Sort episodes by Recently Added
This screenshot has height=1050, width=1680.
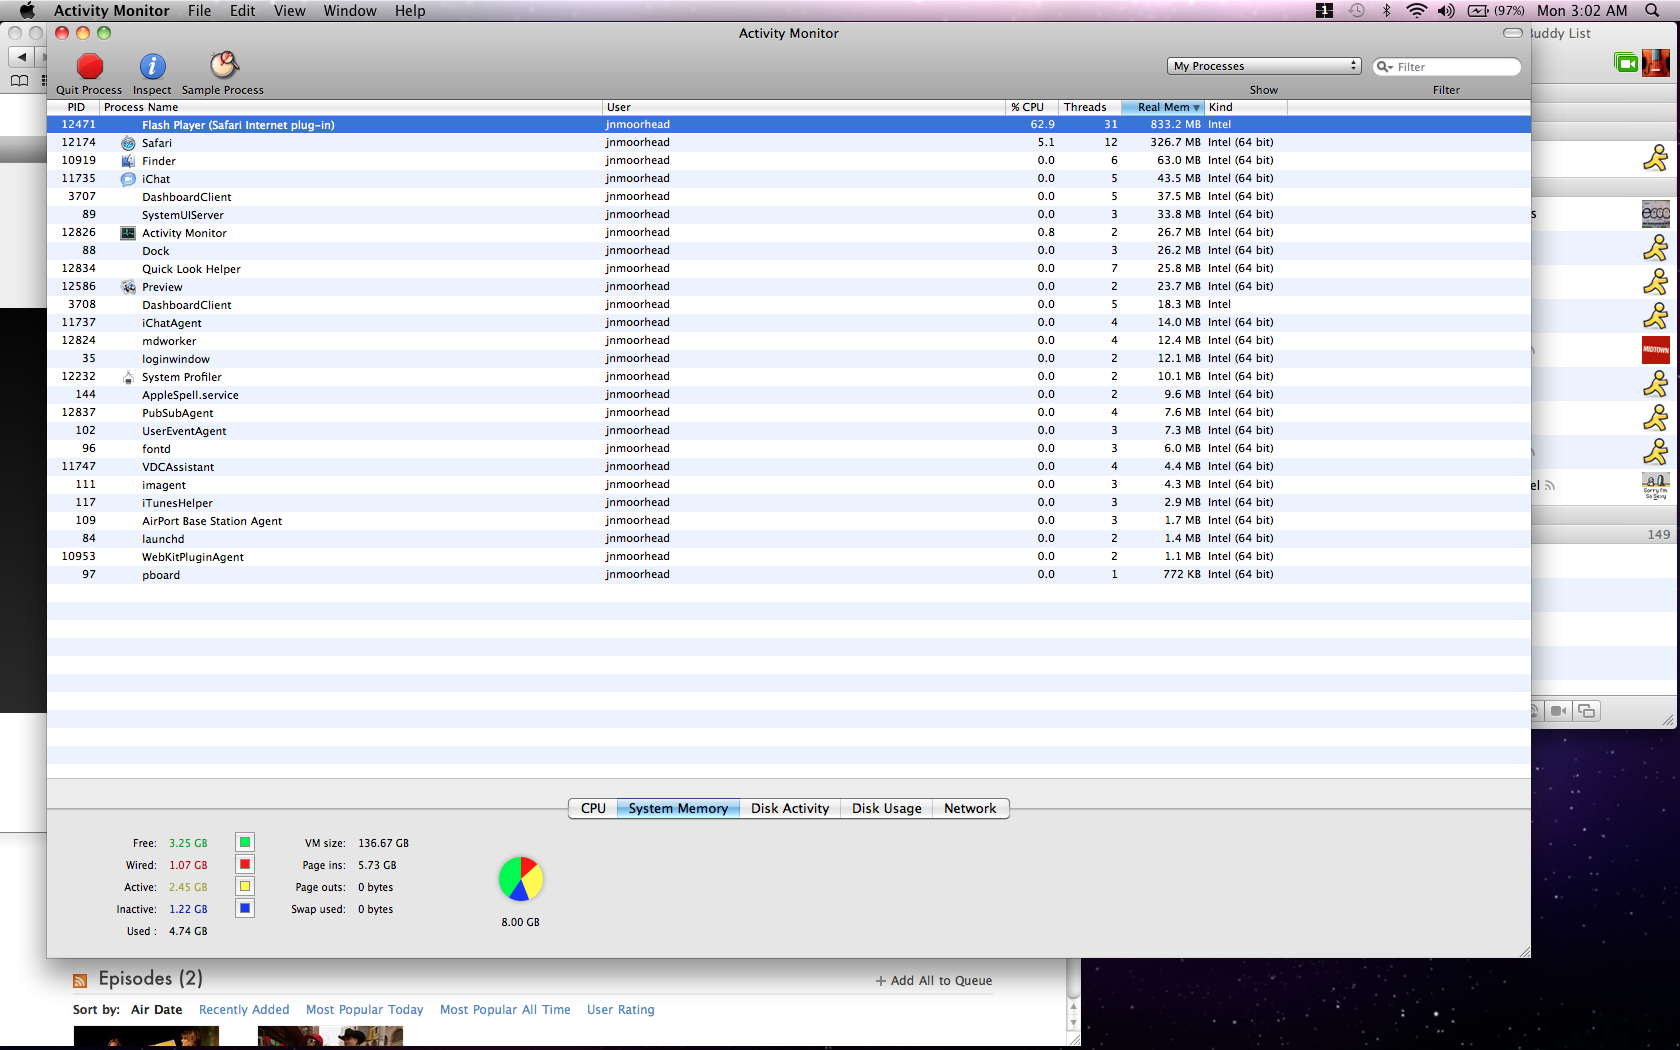click(x=244, y=1010)
